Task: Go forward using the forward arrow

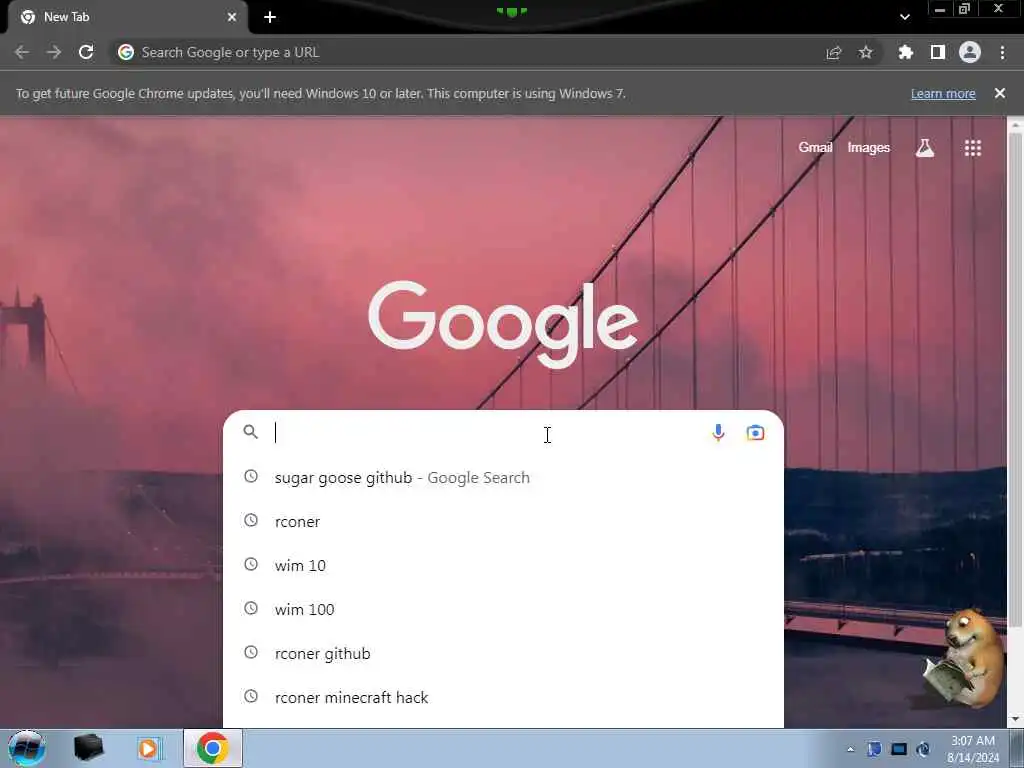Action: click(x=54, y=52)
